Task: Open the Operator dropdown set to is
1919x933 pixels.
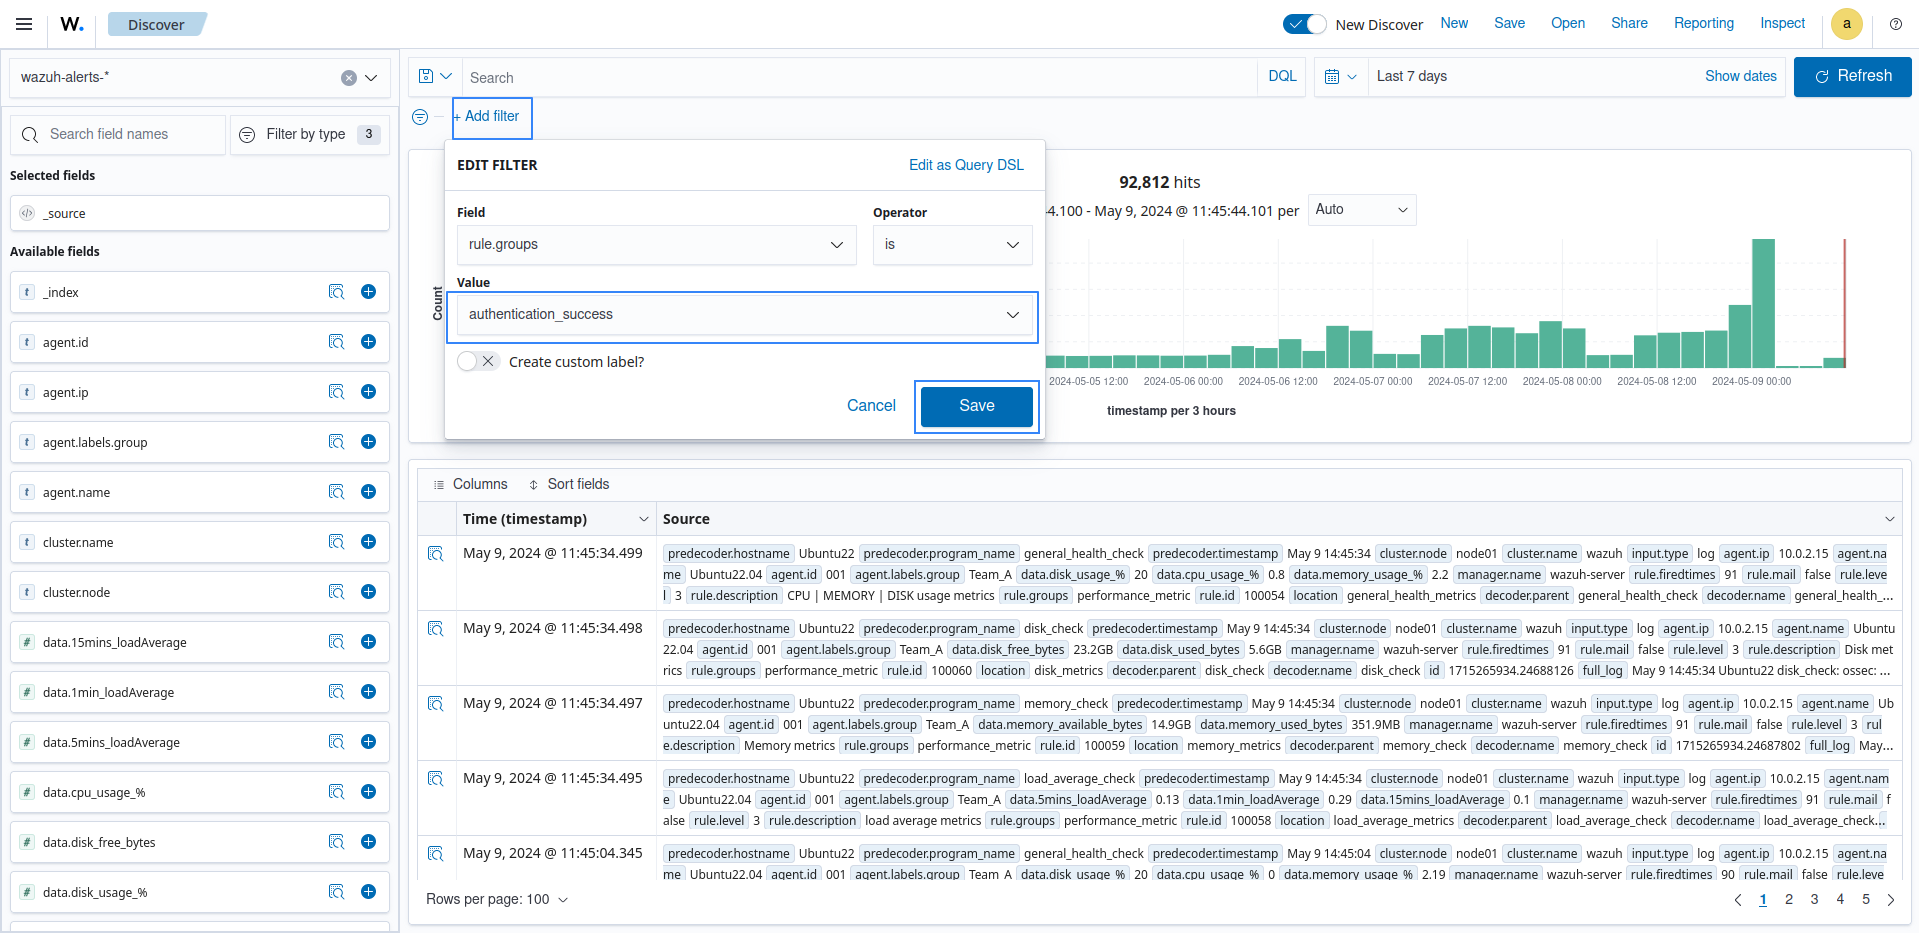Action: (951, 245)
